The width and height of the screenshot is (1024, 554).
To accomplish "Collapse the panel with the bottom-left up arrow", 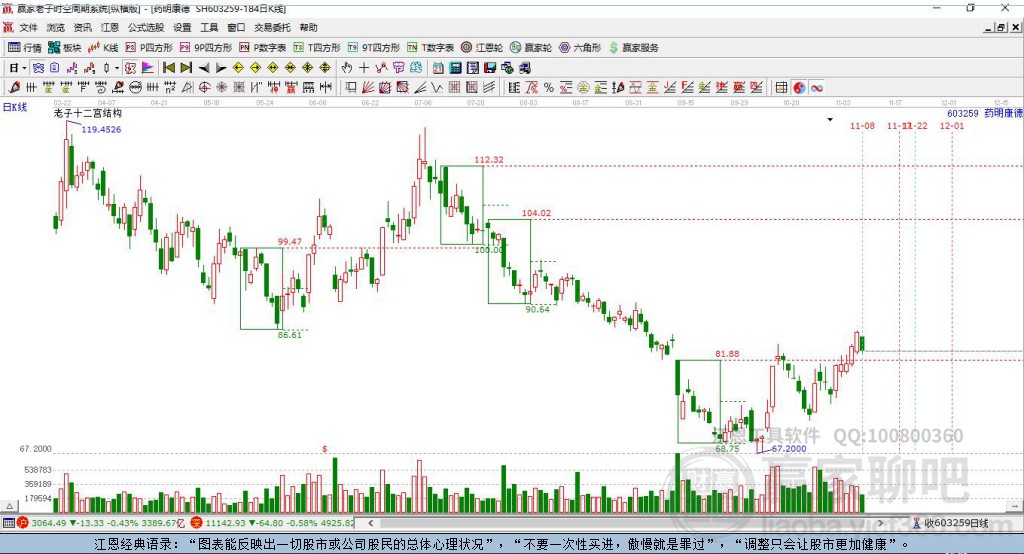I will pyautogui.click(x=10, y=506).
